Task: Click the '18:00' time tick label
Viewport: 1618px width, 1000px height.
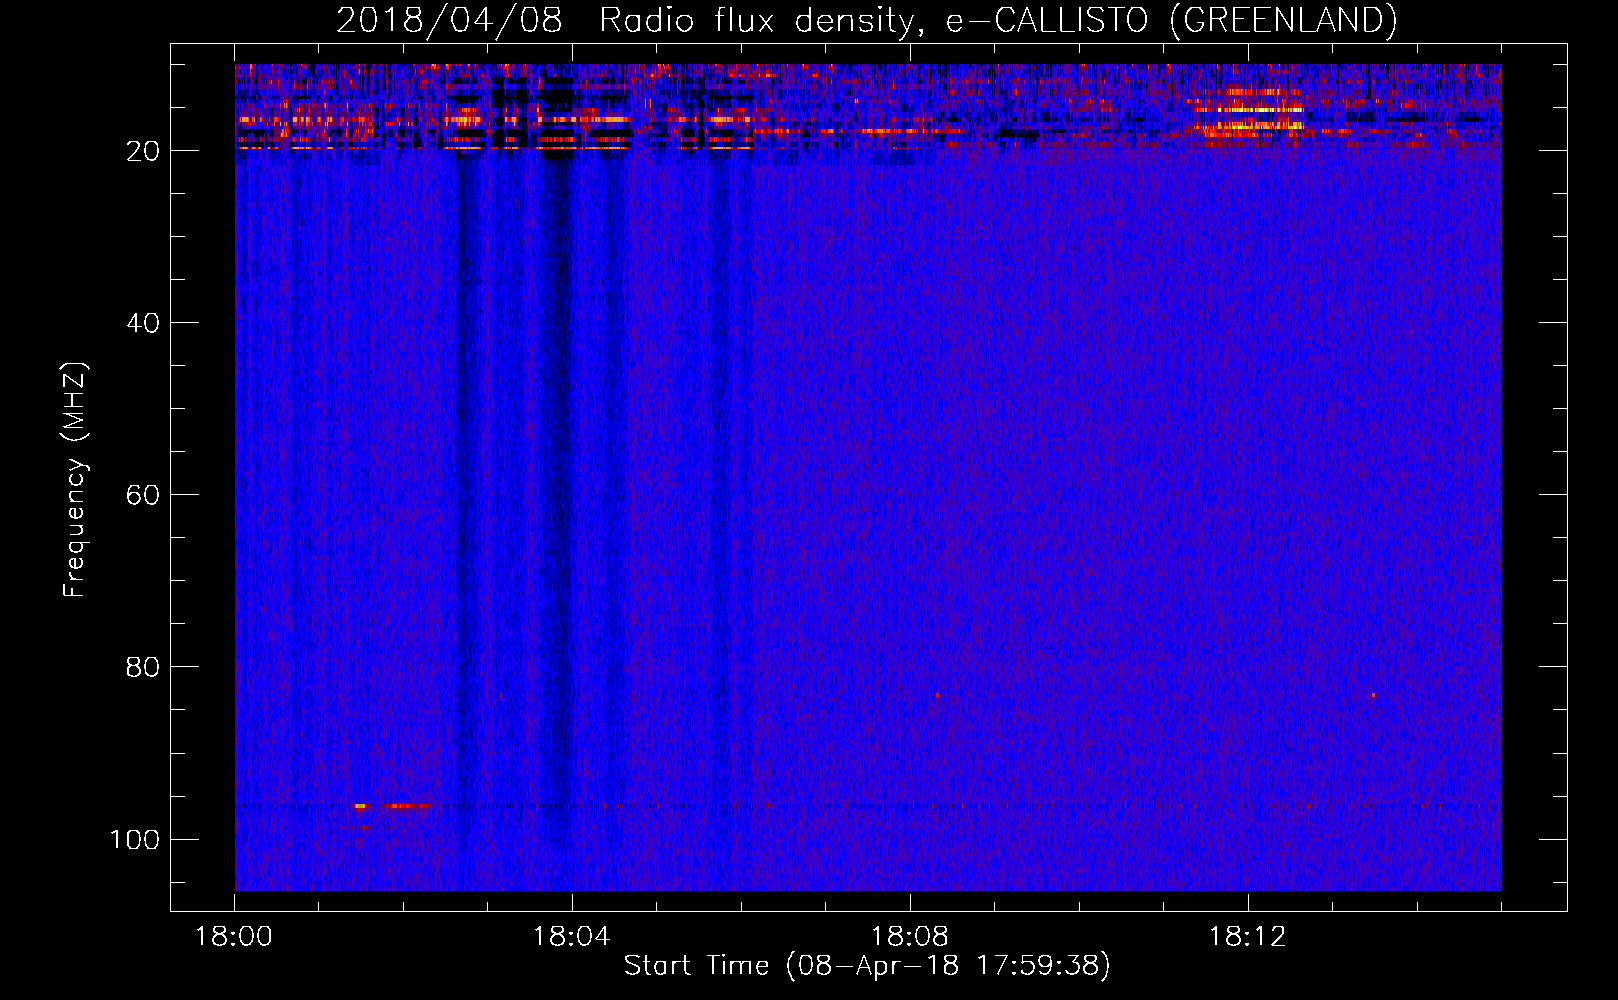Action: pyautogui.click(x=234, y=937)
